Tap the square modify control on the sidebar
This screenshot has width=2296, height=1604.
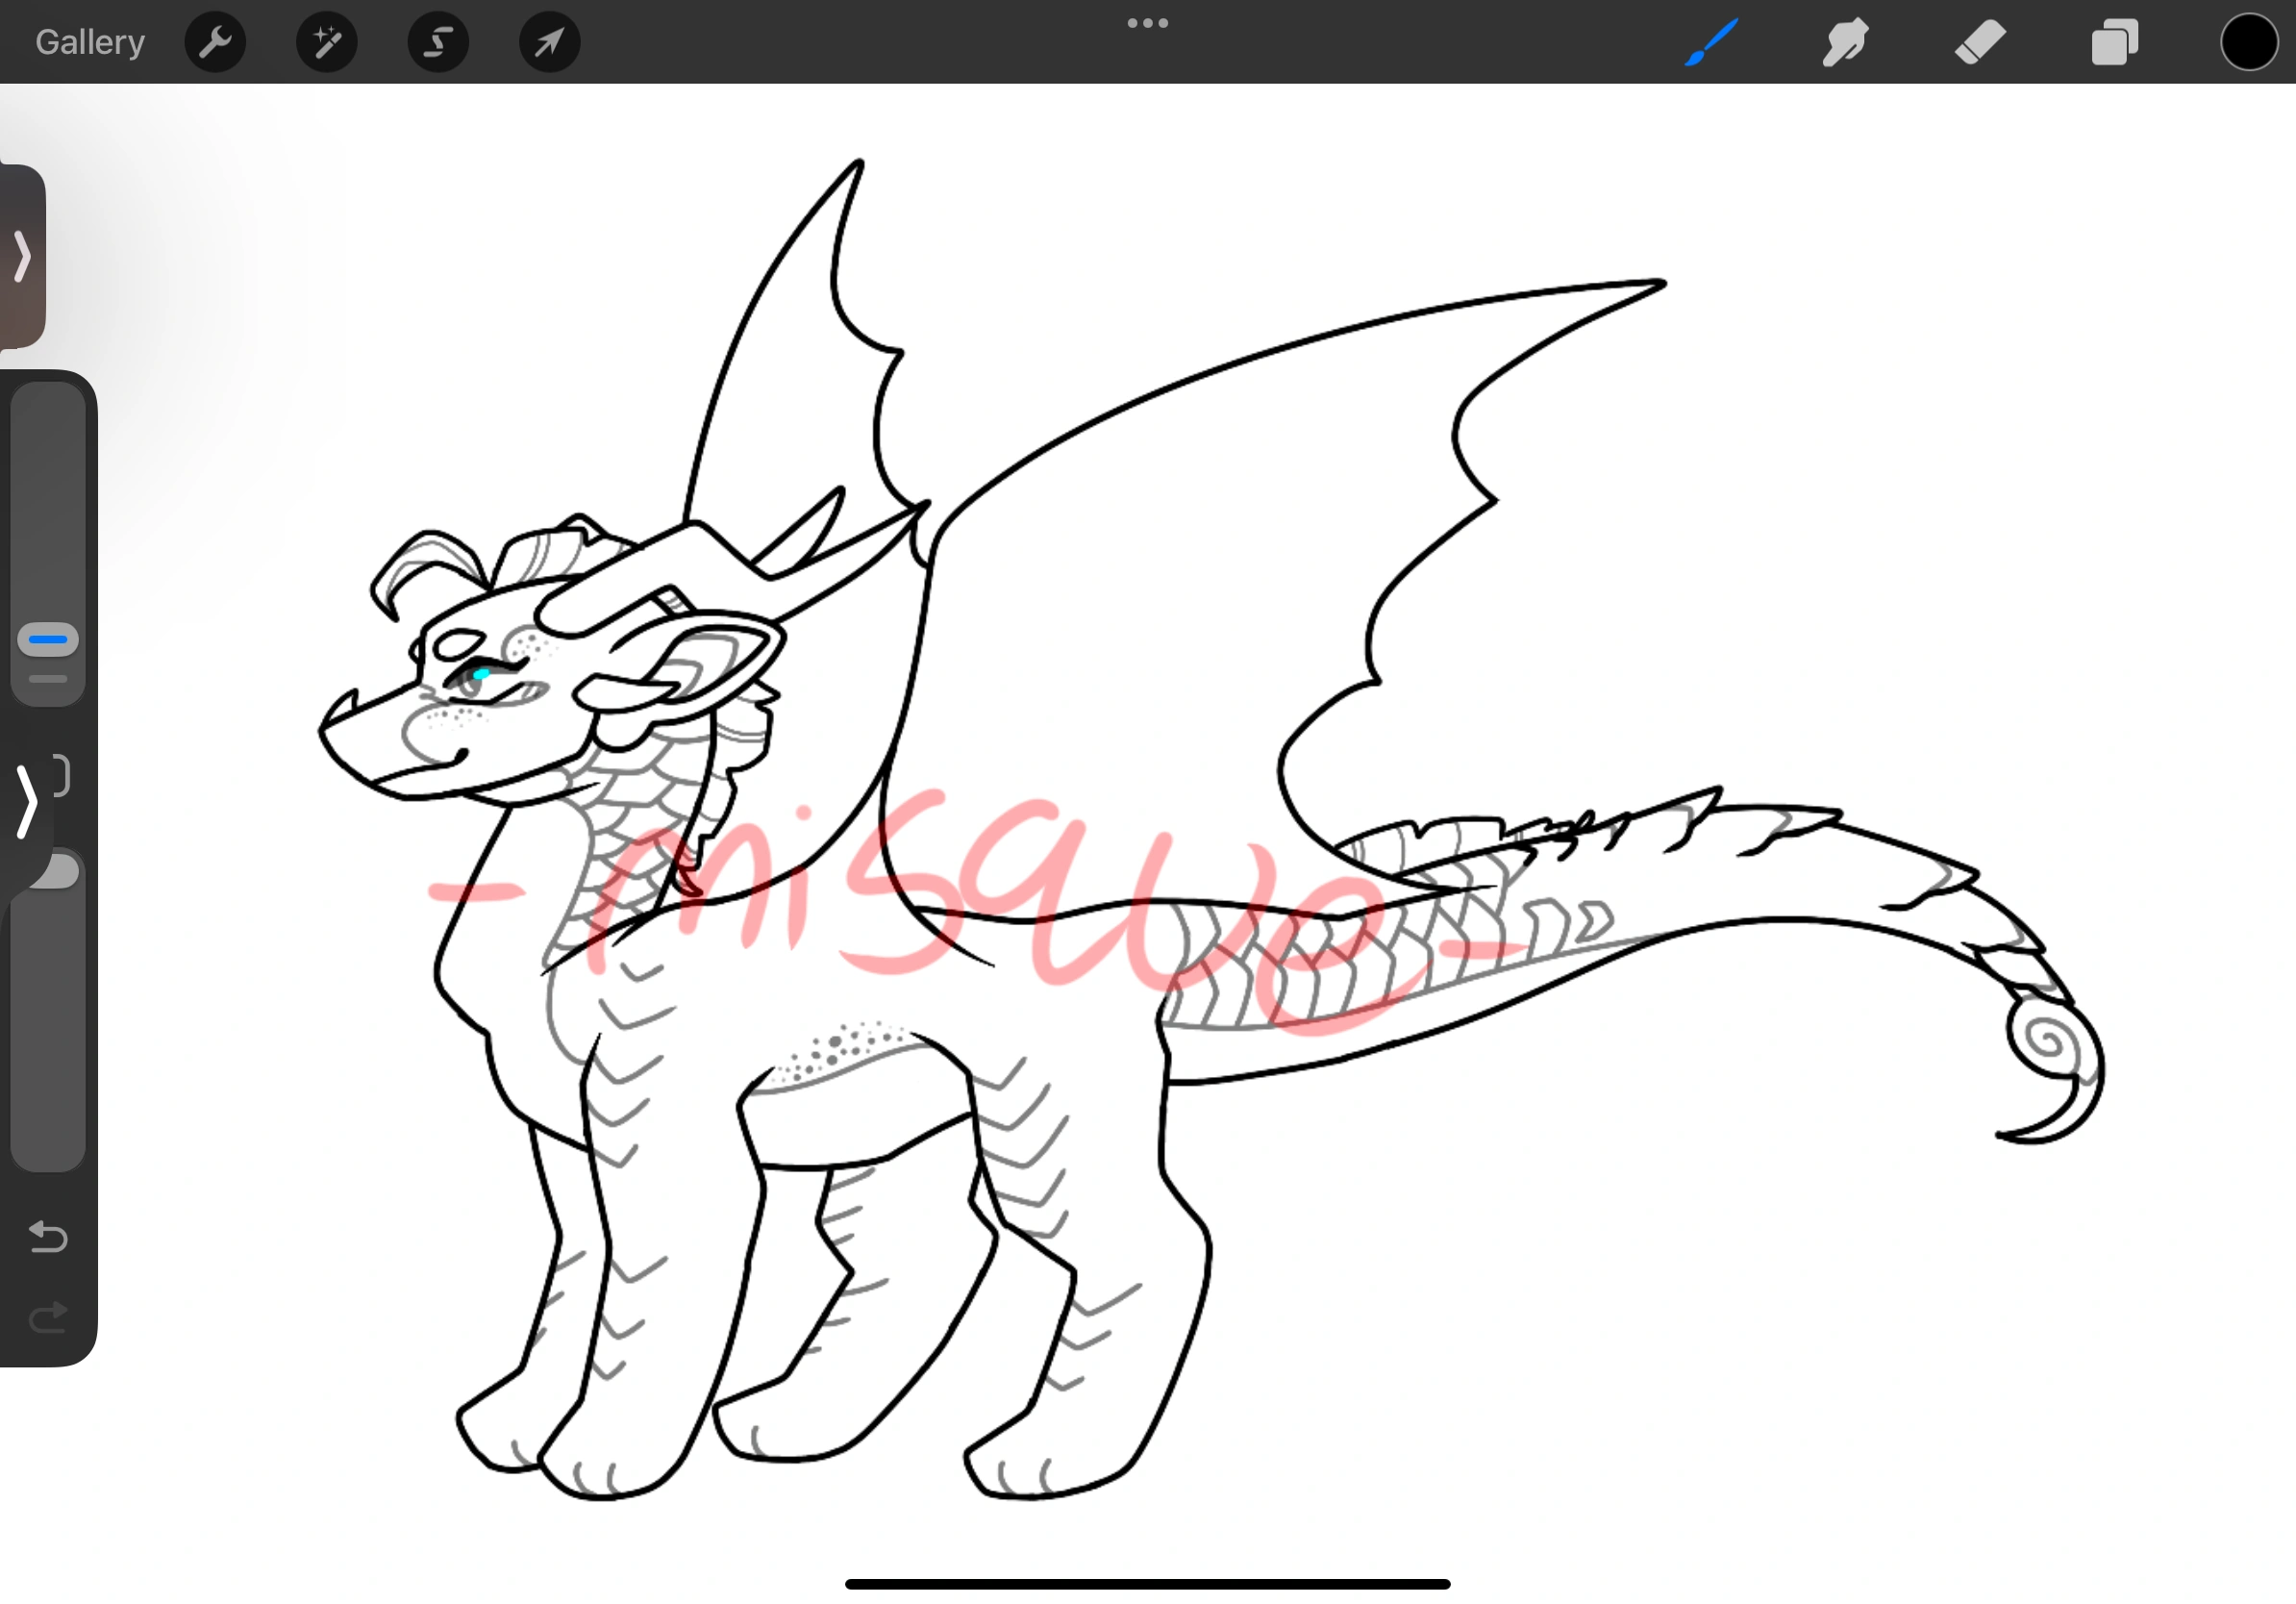tap(60, 773)
